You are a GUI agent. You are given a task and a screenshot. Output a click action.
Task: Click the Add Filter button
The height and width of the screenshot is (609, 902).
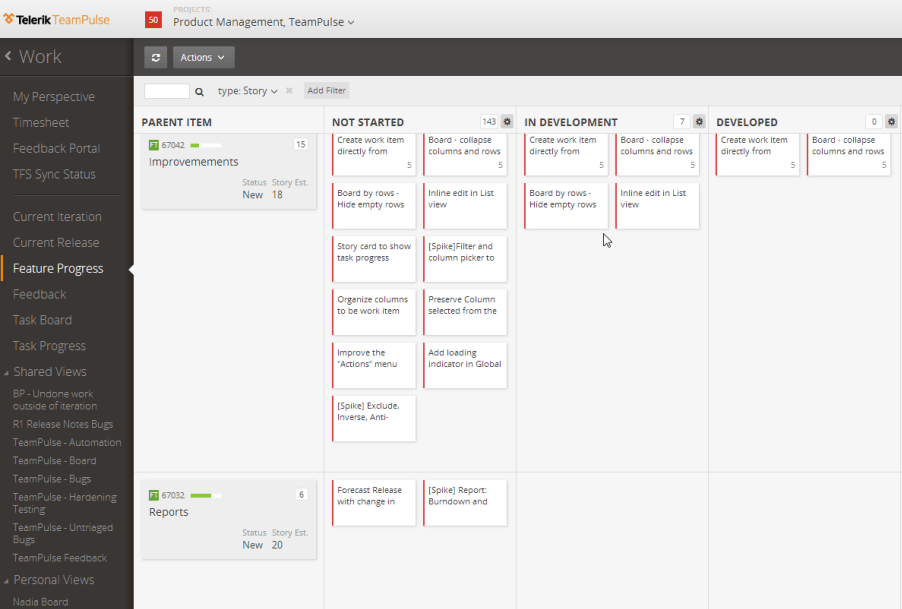pos(326,89)
